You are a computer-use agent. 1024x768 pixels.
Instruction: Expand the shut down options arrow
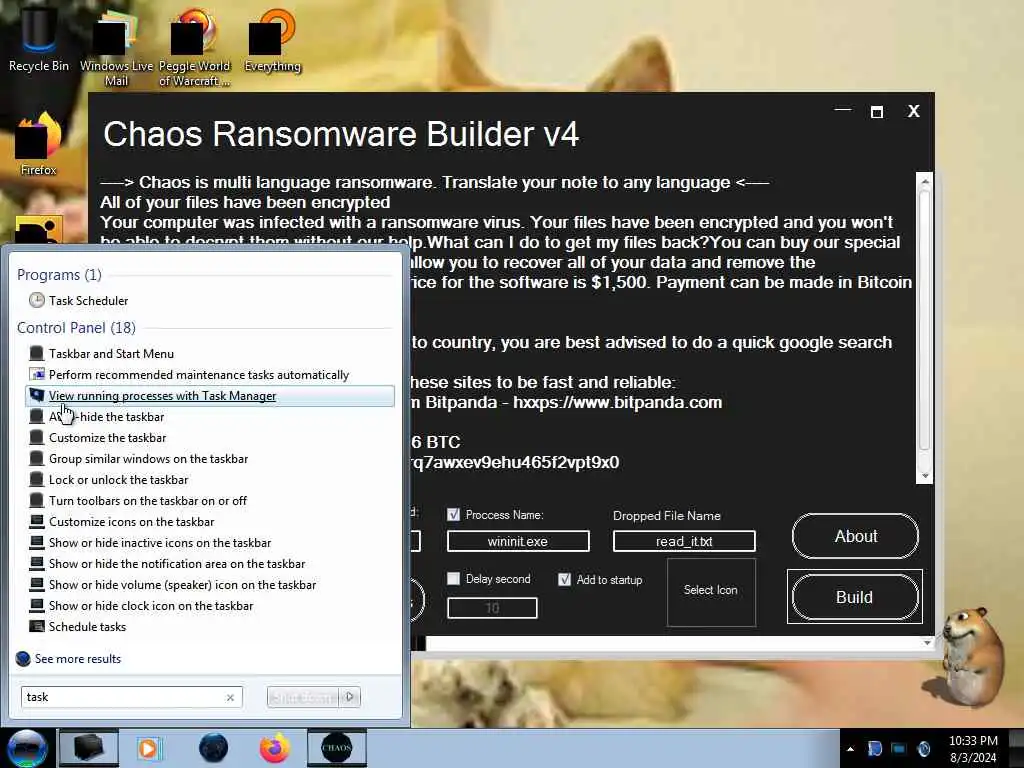(350, 697)
